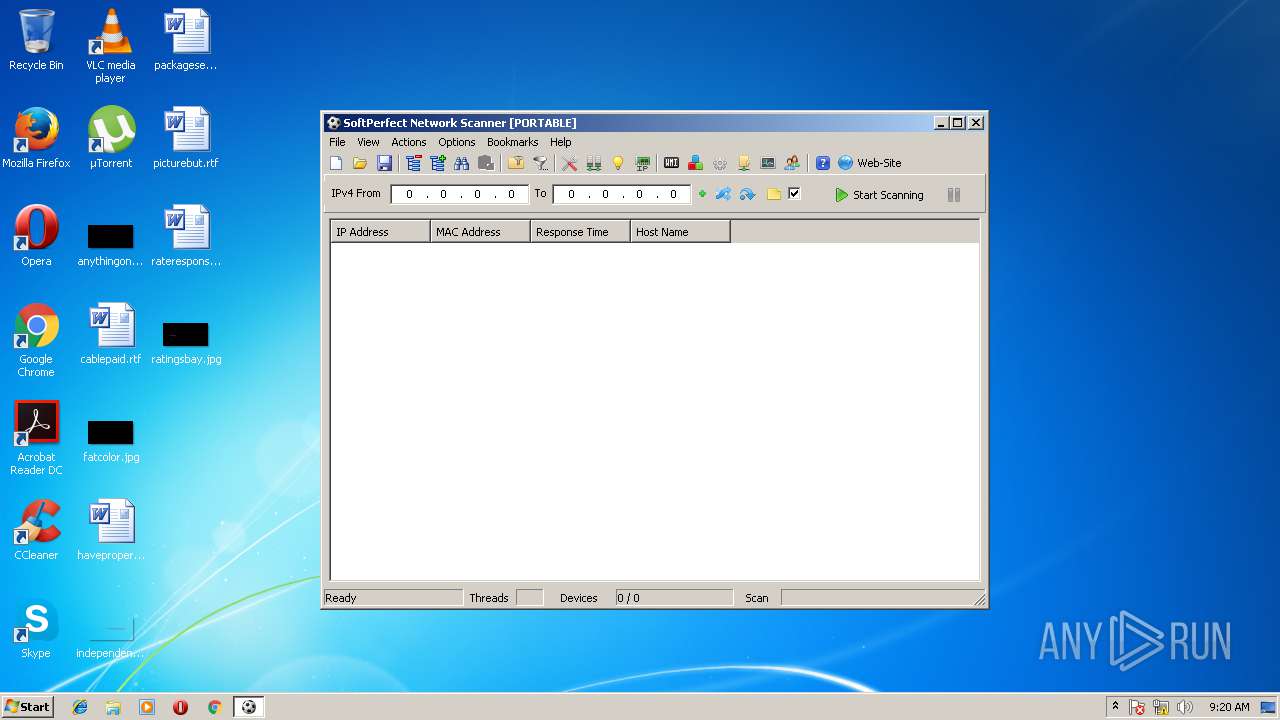
Task: Click the Start Scanning button
Action: click(879, 195)
